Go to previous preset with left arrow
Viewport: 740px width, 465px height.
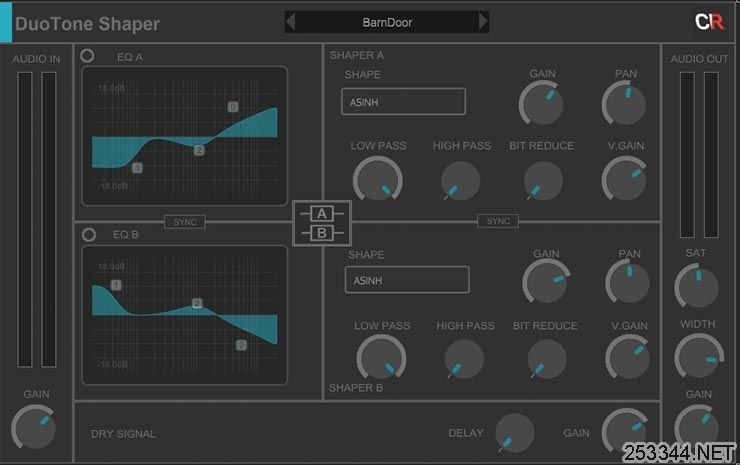click(291, 22)
